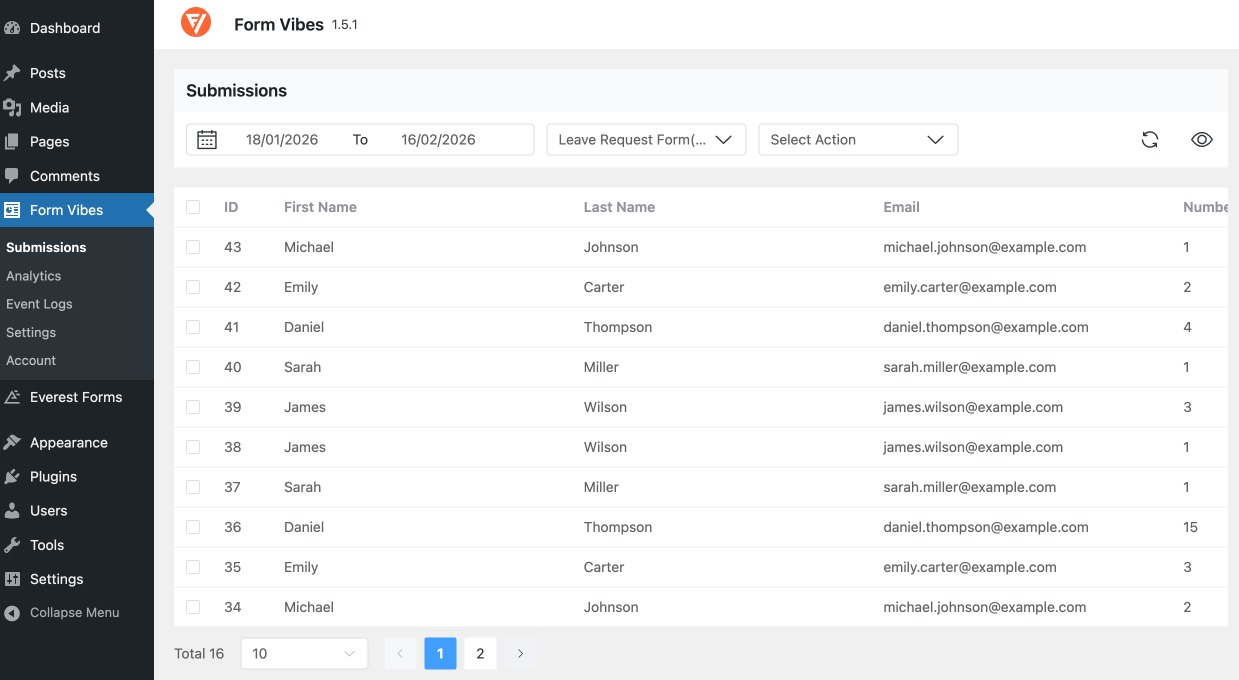
Task: Click the eye icon to manage visible columns
Action: click(1202, 139)
